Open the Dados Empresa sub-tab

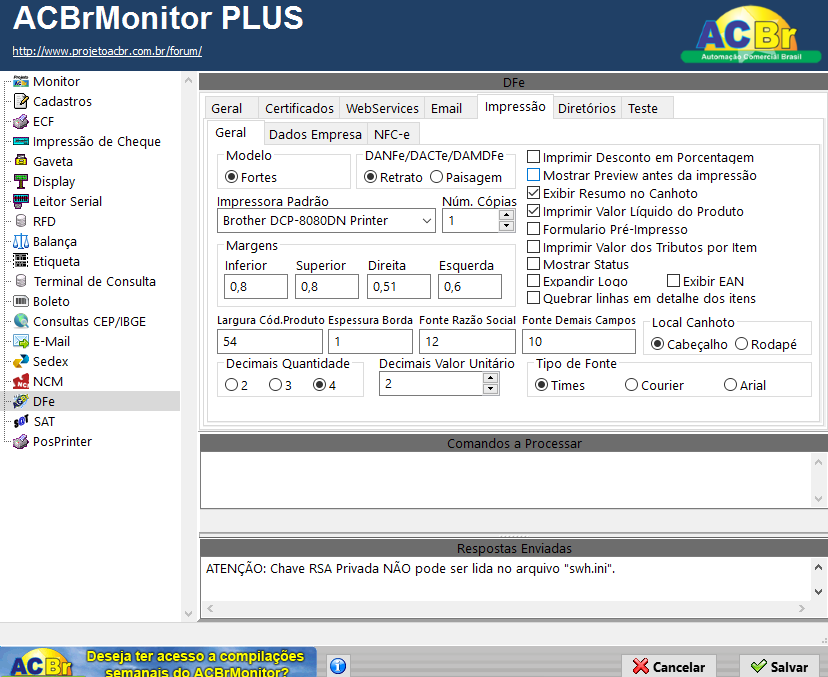(x=315, y=134)
